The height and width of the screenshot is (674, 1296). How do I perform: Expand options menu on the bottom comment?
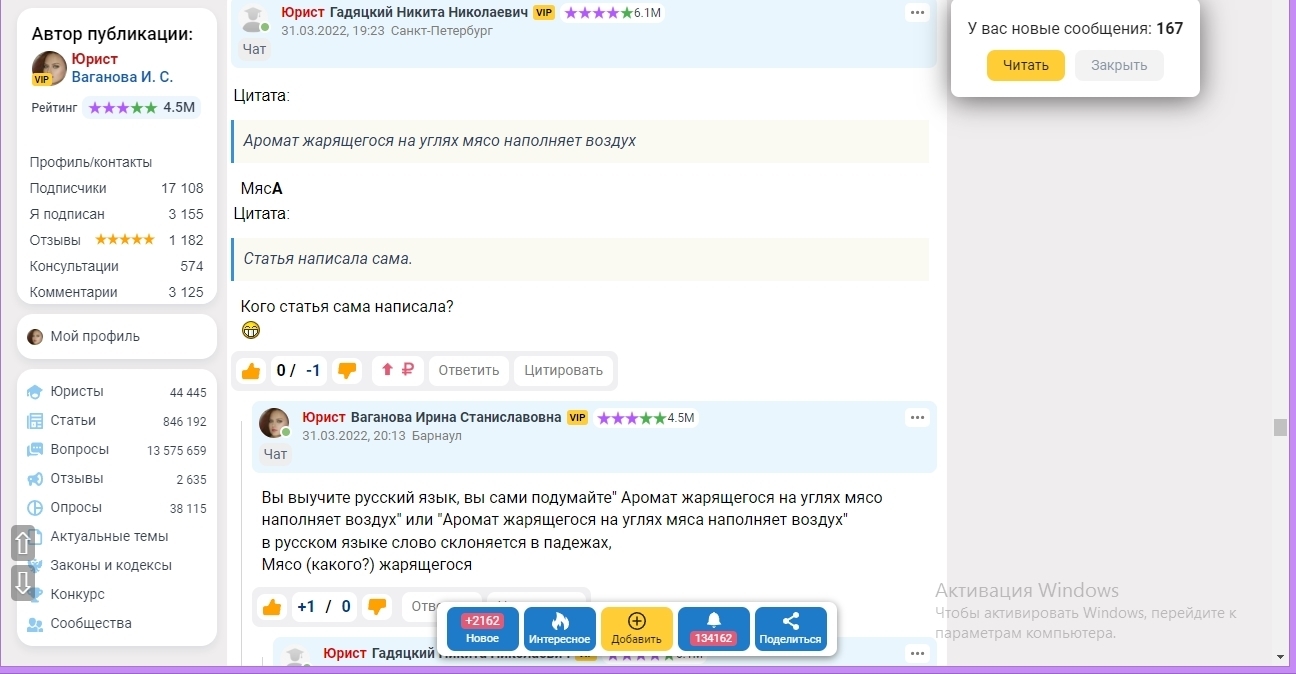click(917, 654)
